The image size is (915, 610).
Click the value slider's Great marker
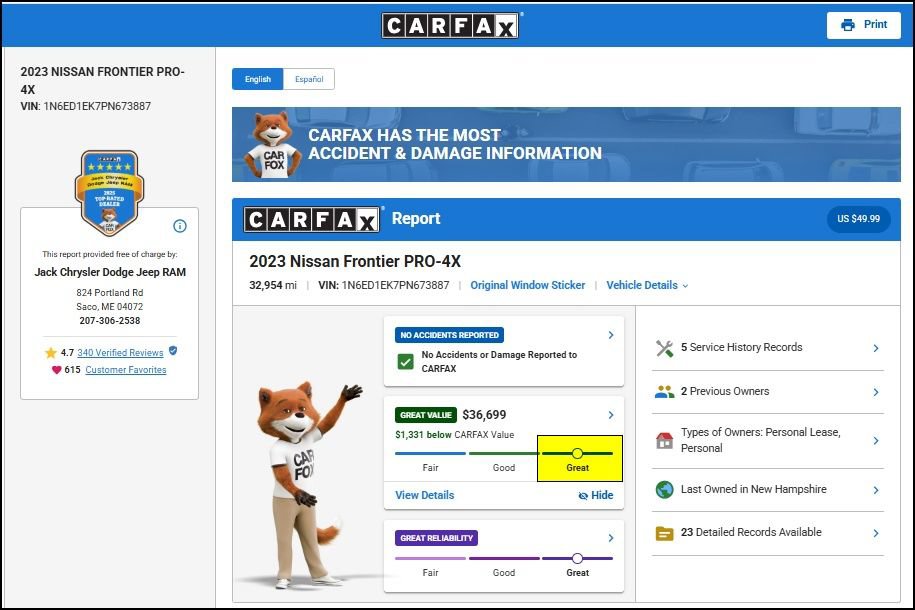click(x=577, y=453)
